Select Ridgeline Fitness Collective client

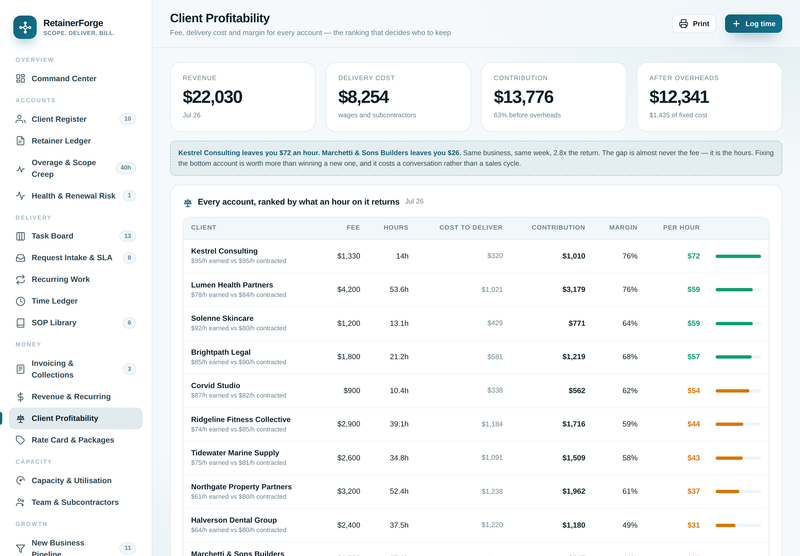(x=241, y=419)
